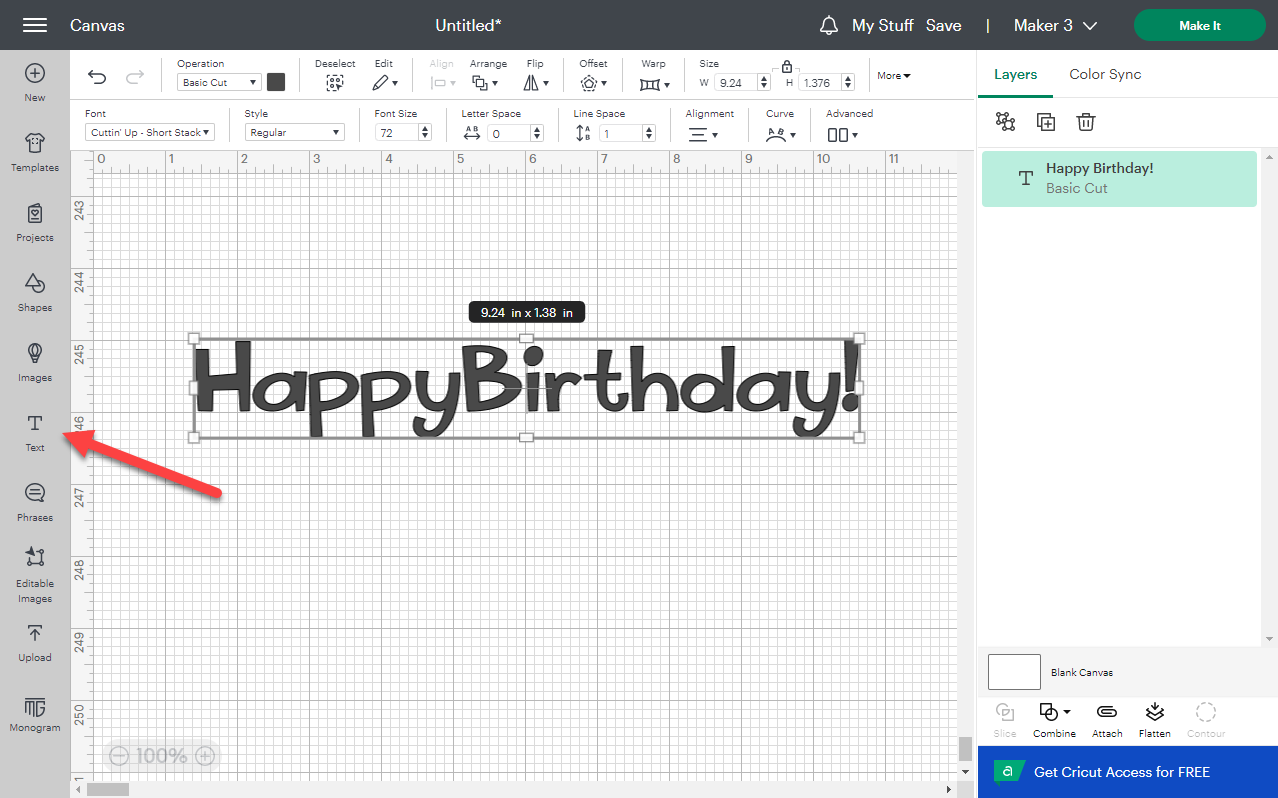Select the Text tool in the sidebar
The image size is (1278, 798).
pos(34,432)
